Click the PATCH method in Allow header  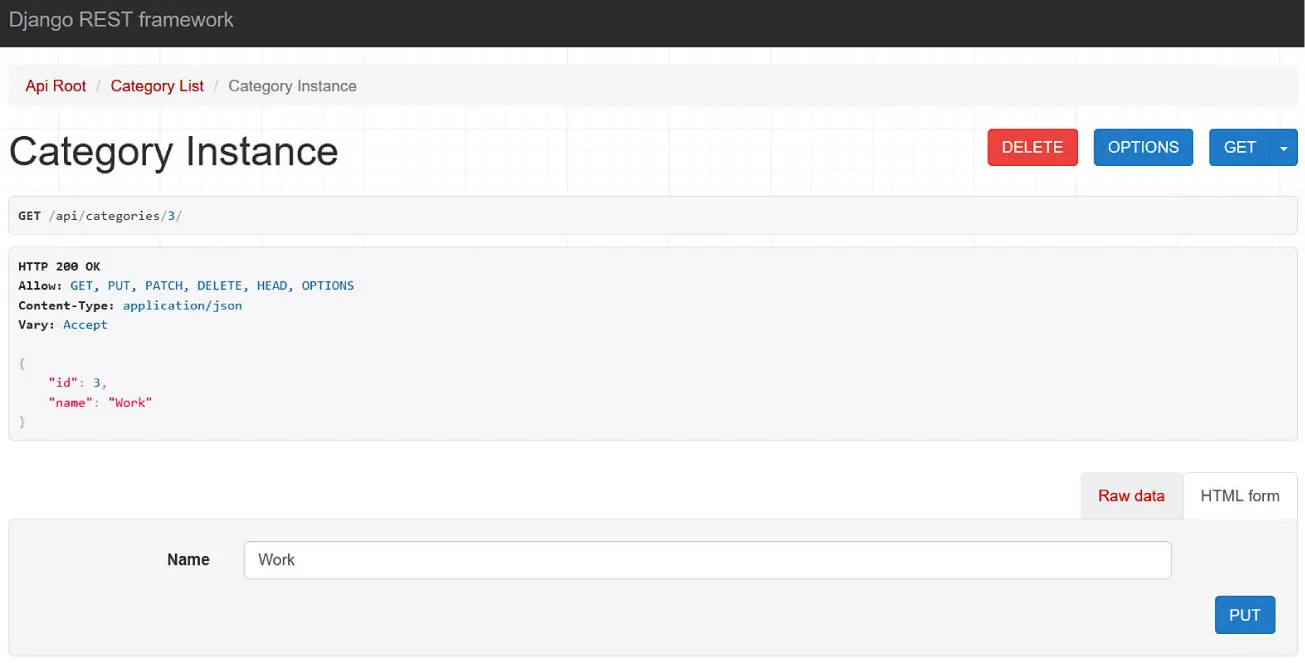(x=163, y=285)
